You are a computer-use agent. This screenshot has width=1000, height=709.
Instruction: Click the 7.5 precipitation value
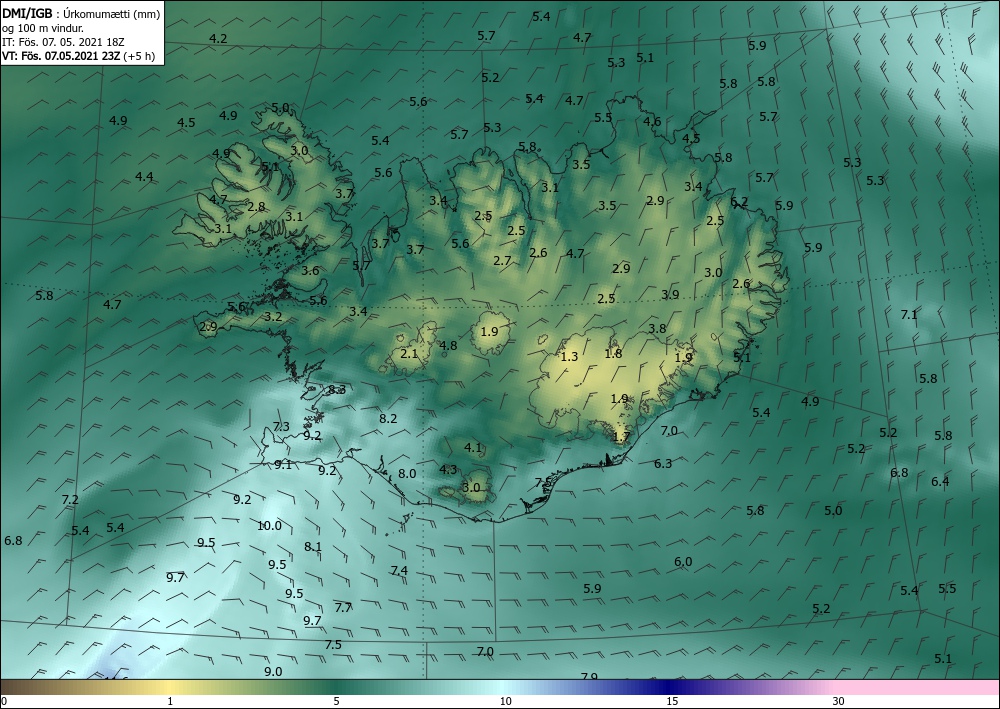[x=333, y=645]
